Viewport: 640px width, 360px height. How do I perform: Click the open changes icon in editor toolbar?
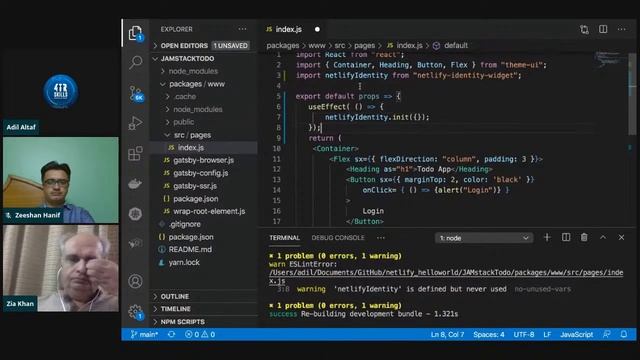click(x=584, y=29)
